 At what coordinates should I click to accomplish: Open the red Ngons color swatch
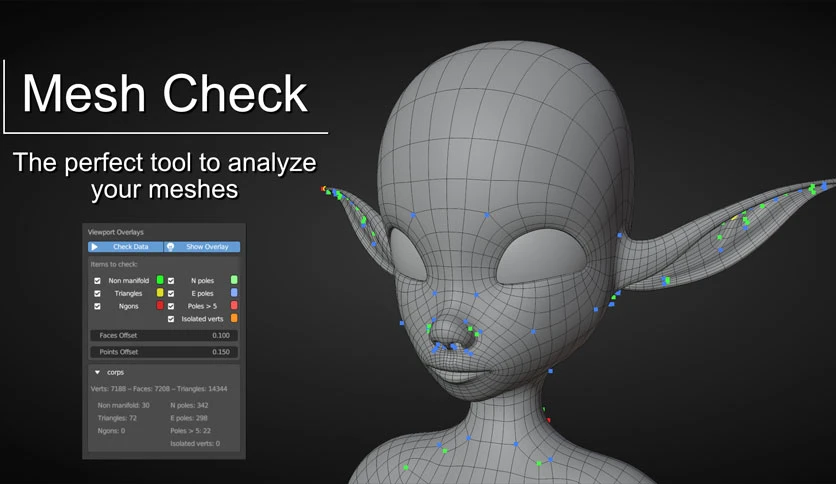pyautogui.click(x=160, y=305)
